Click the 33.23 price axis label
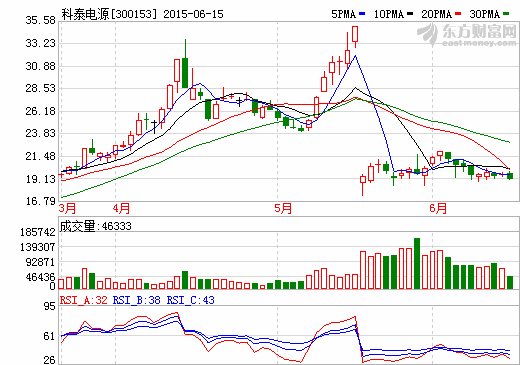Screen dimensions: 520x365 click(41, 43)
